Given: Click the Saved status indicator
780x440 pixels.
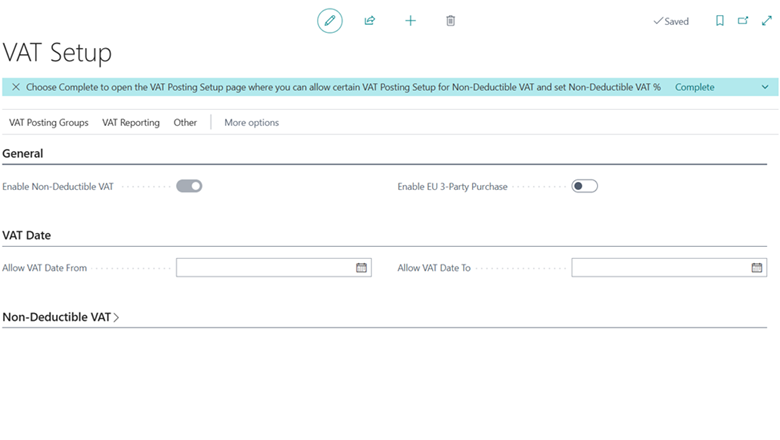Looking at the screenshot, I should tap(671, 21).
